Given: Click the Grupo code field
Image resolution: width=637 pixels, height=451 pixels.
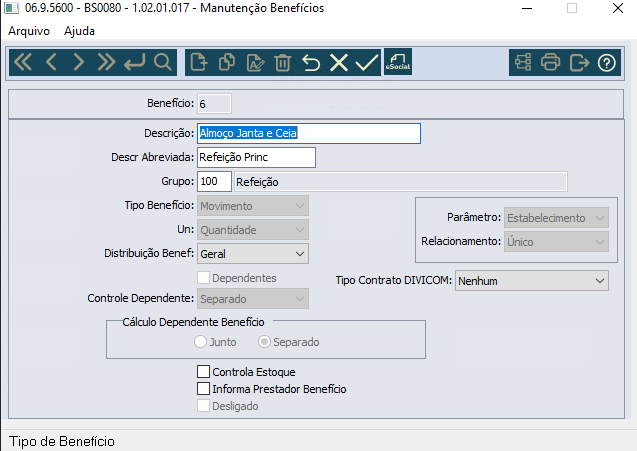Looking at the screenshot, I should 214,181.
